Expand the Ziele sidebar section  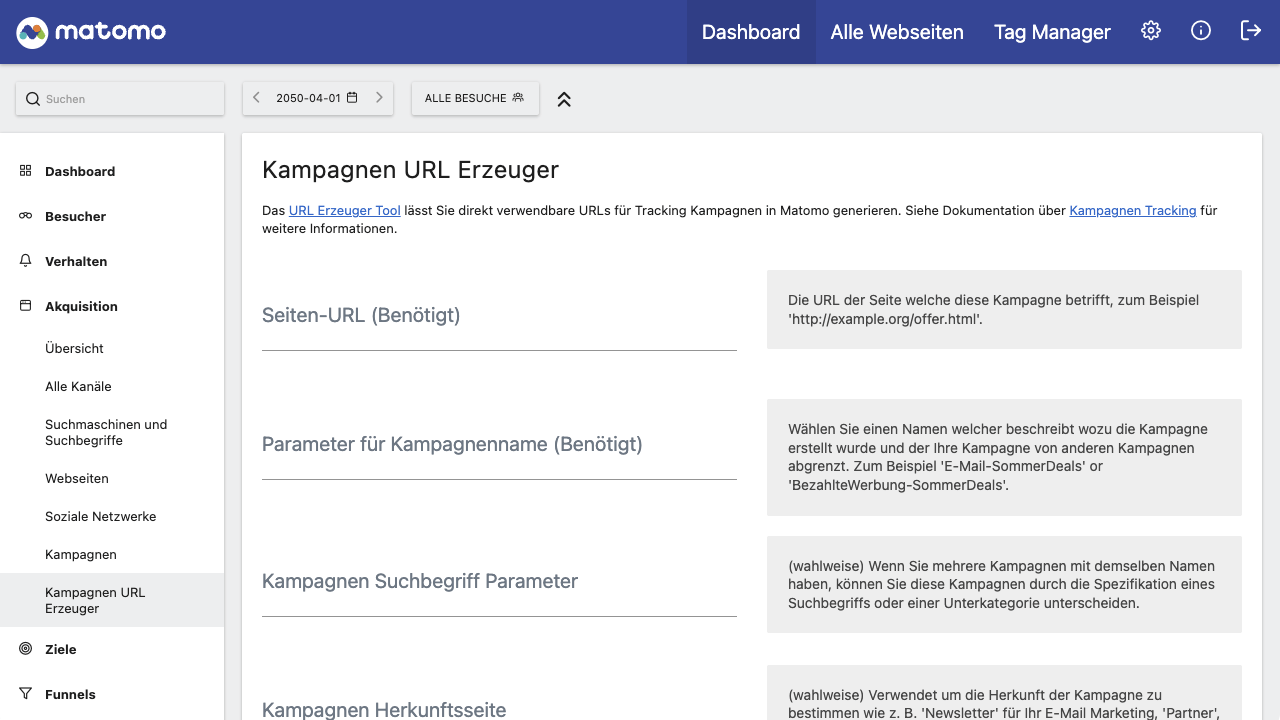tap(60, 649)
